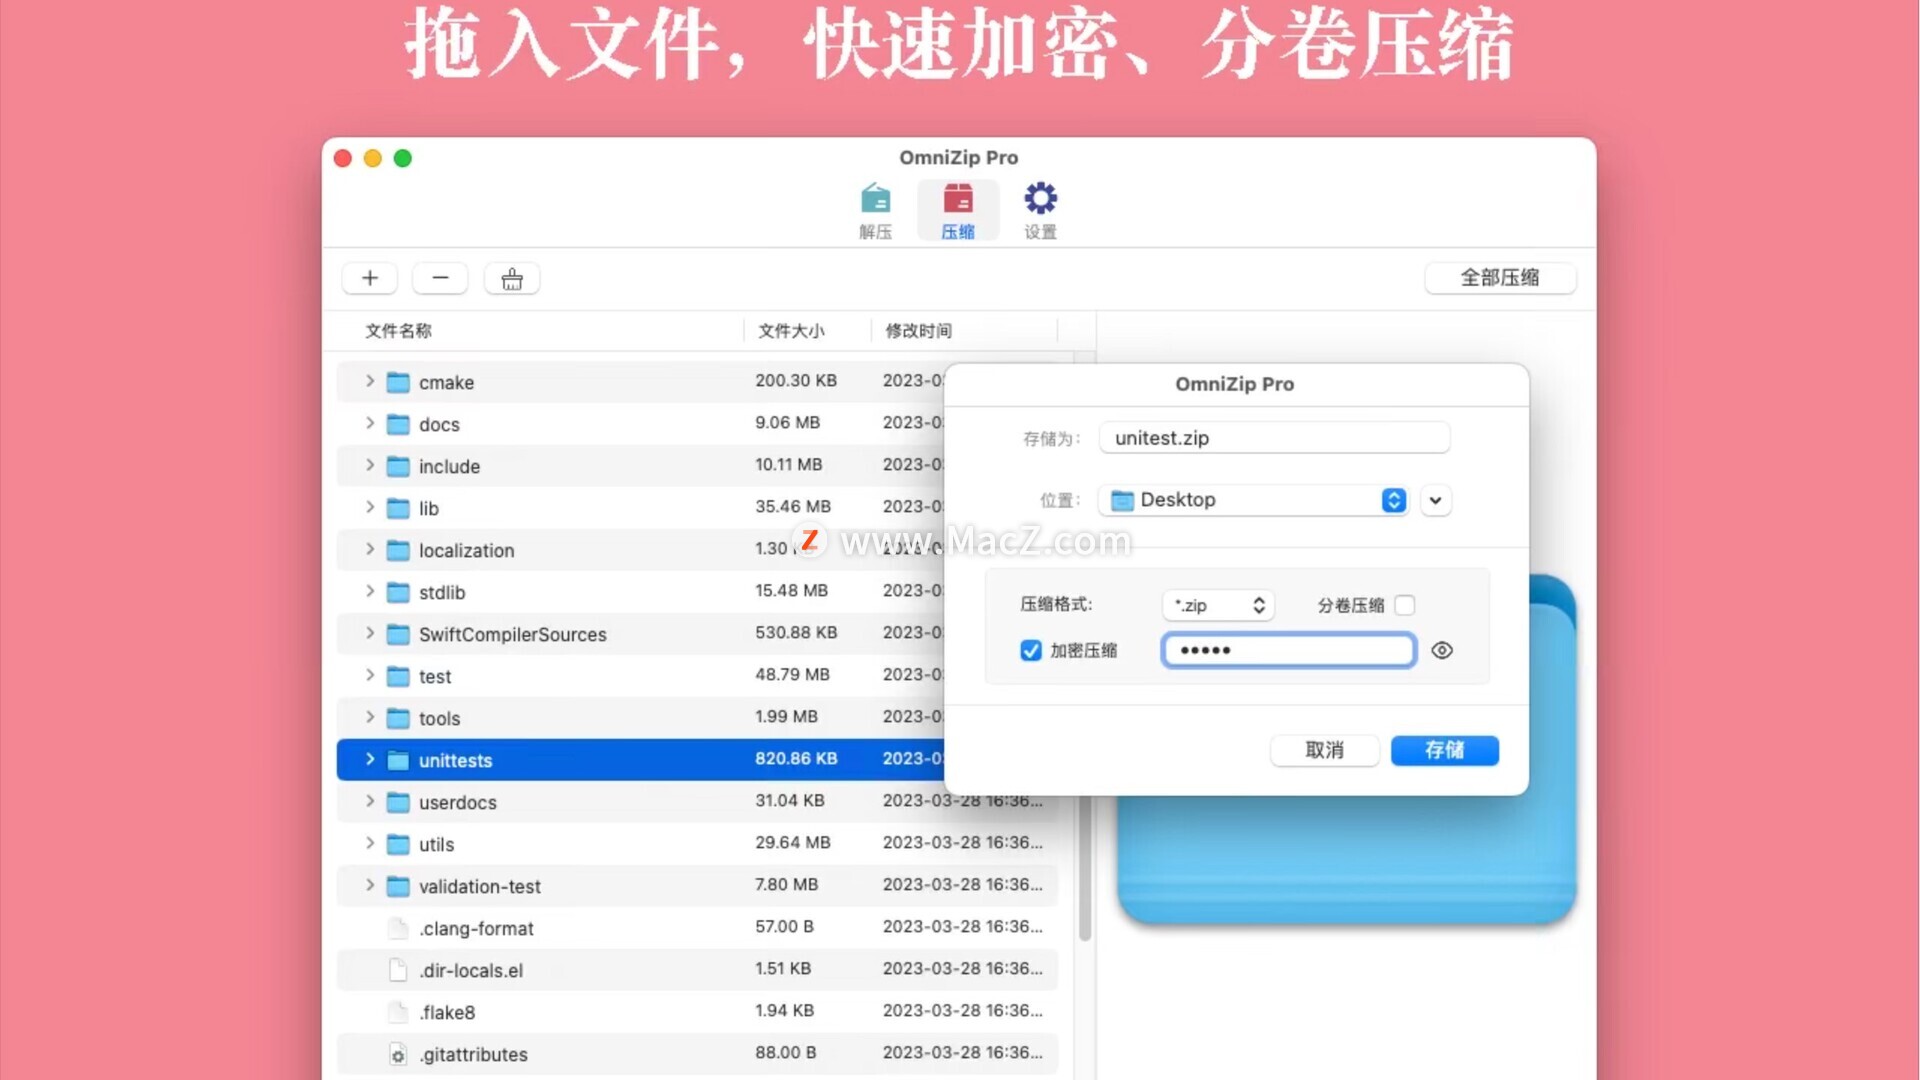Image resolution: width=1920 pixels, height=1080 pixels.
Task: Uncheck the 加密压缩 checkbox
Action: pos(1030,650)
